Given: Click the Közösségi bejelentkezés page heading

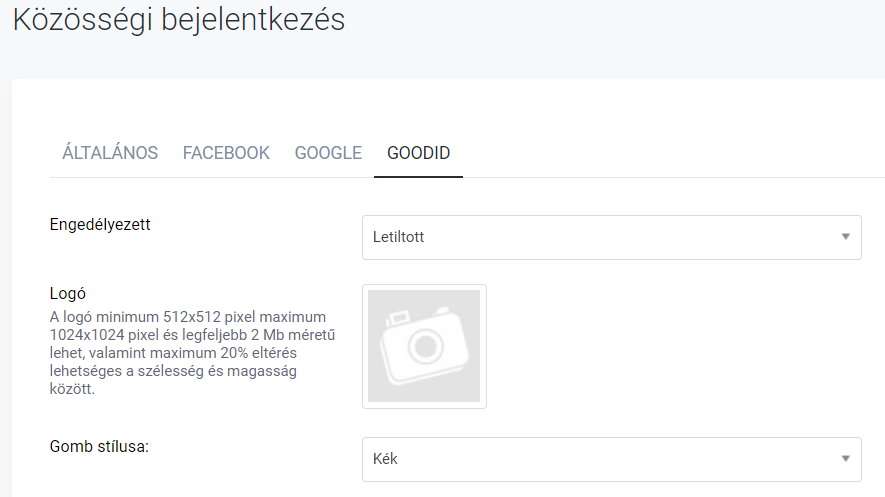Looking at the screenshot, I should [178, 20].
